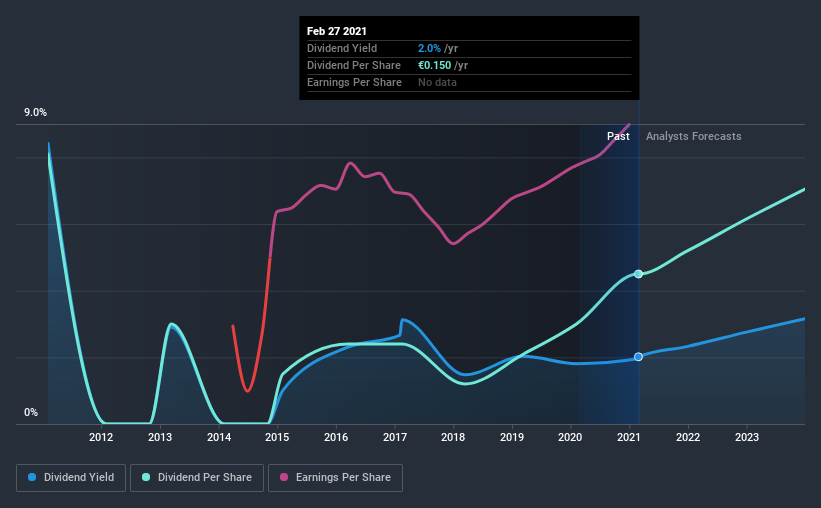
Task: Toggle the Dividend Per Share legend button
Action: [x=197, y=478]
